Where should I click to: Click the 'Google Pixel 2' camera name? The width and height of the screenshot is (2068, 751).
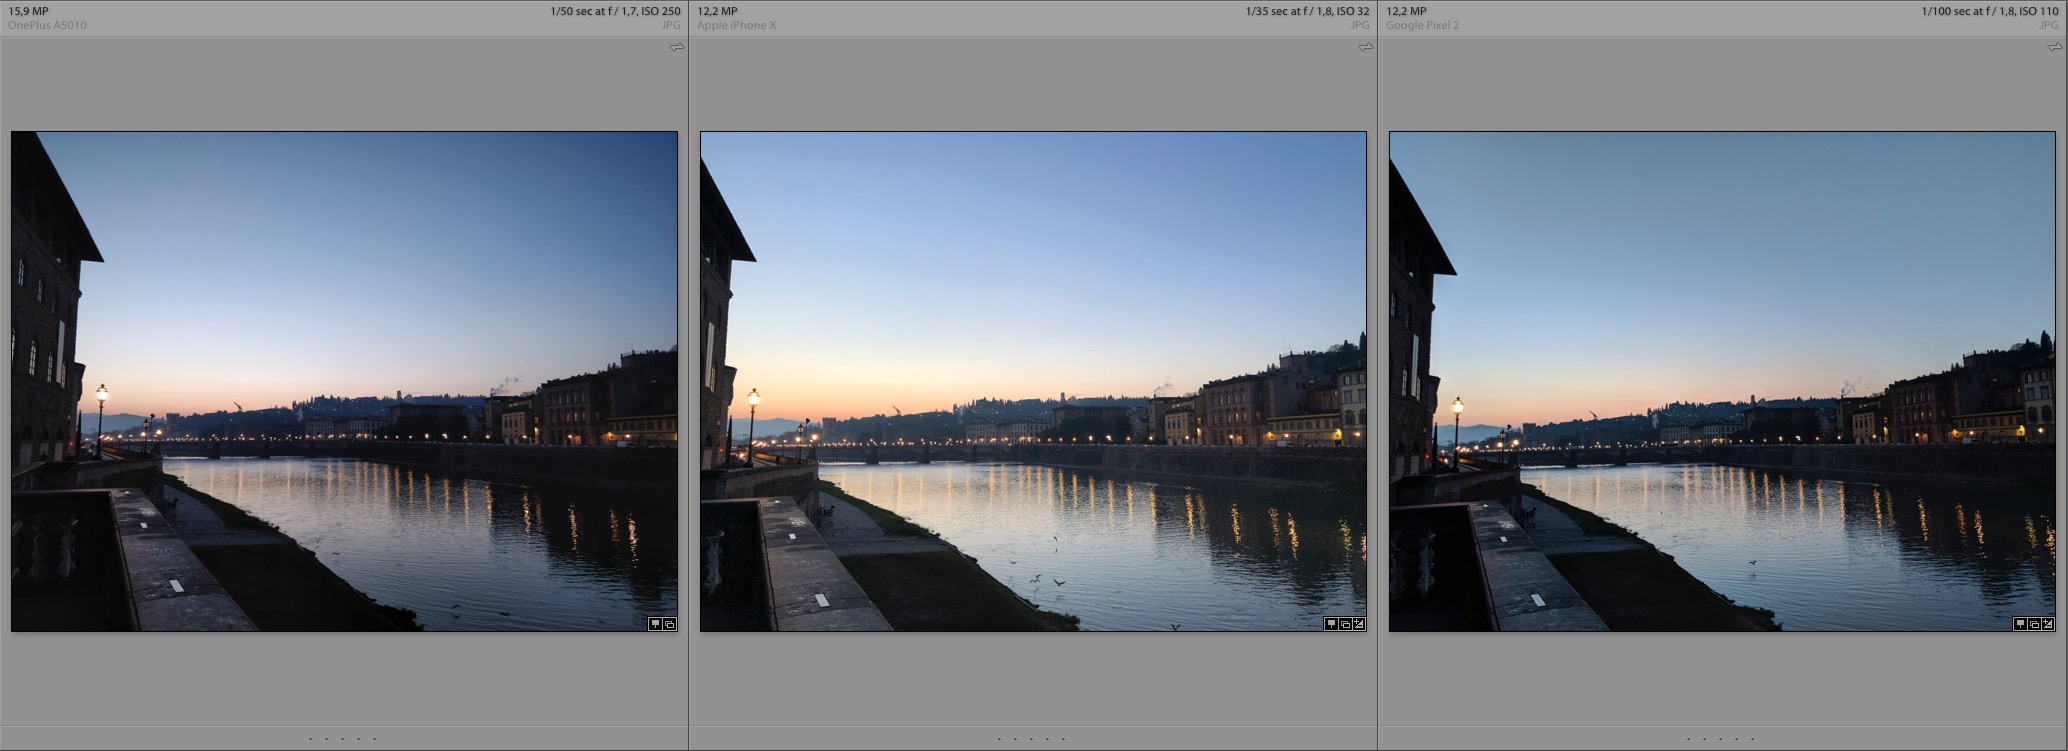click(x=1422, y=25)
